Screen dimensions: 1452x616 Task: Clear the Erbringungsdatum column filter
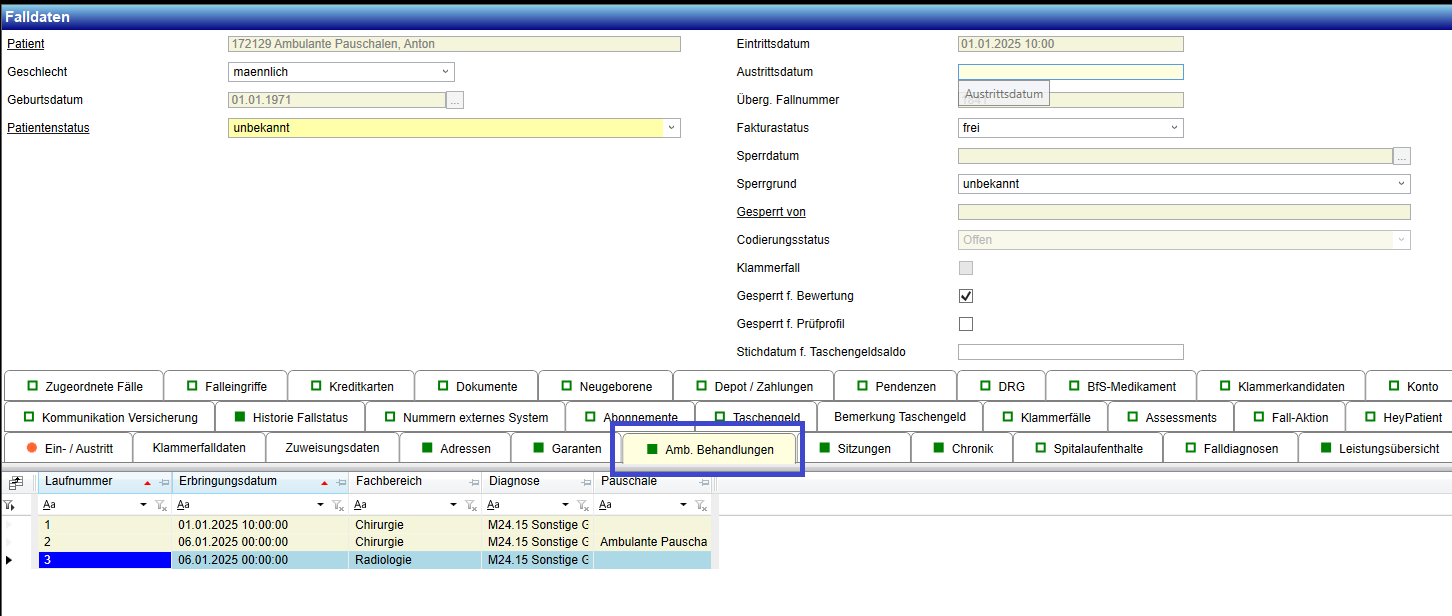[x=337, y=506]
